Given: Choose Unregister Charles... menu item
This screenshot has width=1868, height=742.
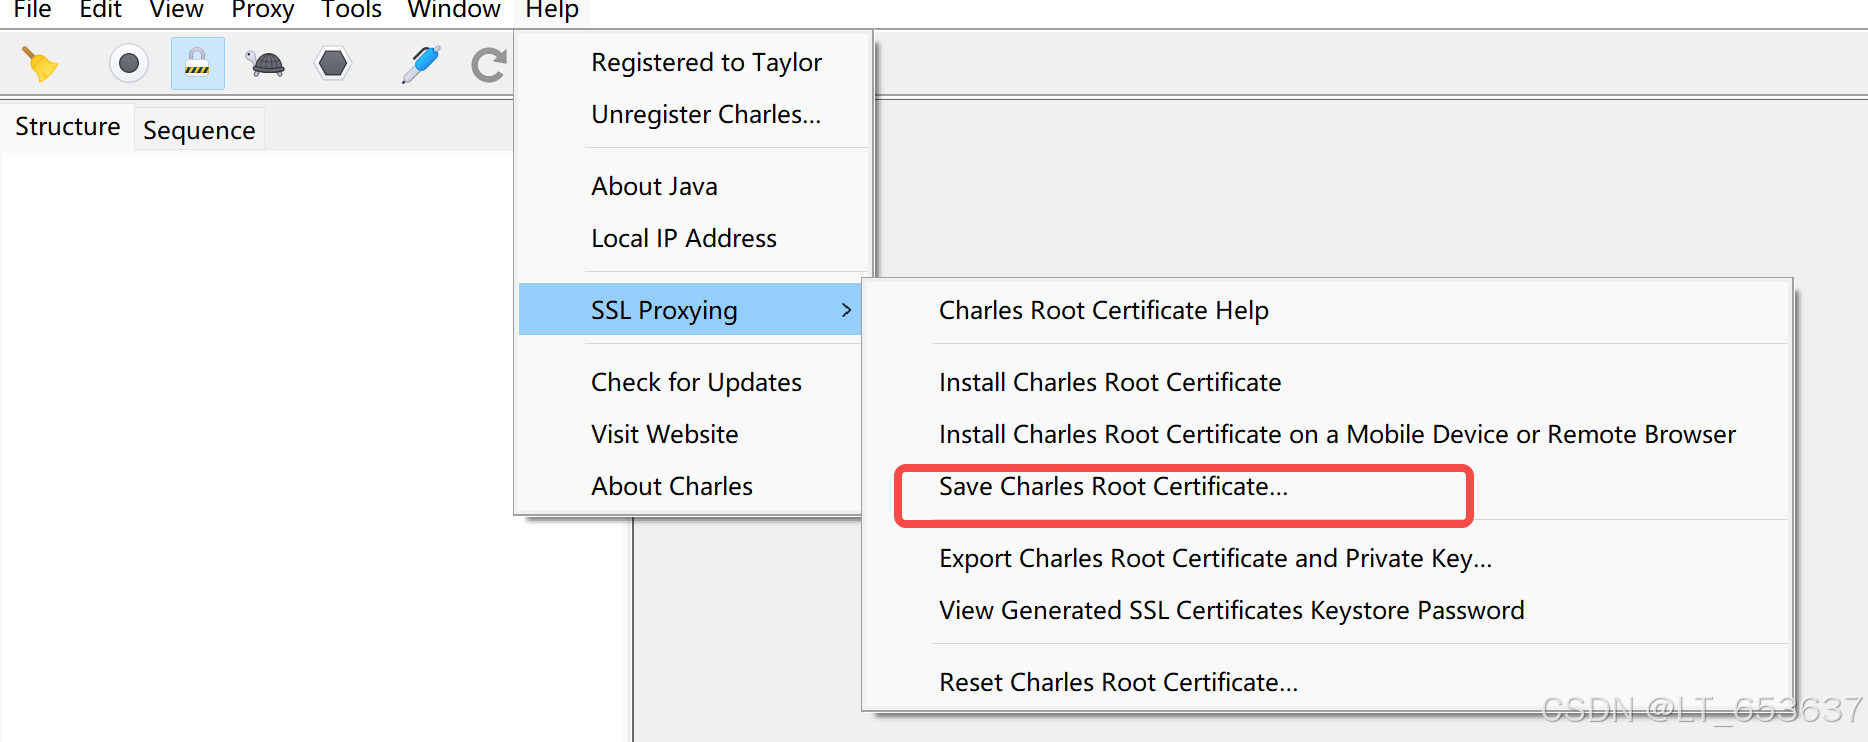Looking at the screenshot, I should [x=694, y=114].
